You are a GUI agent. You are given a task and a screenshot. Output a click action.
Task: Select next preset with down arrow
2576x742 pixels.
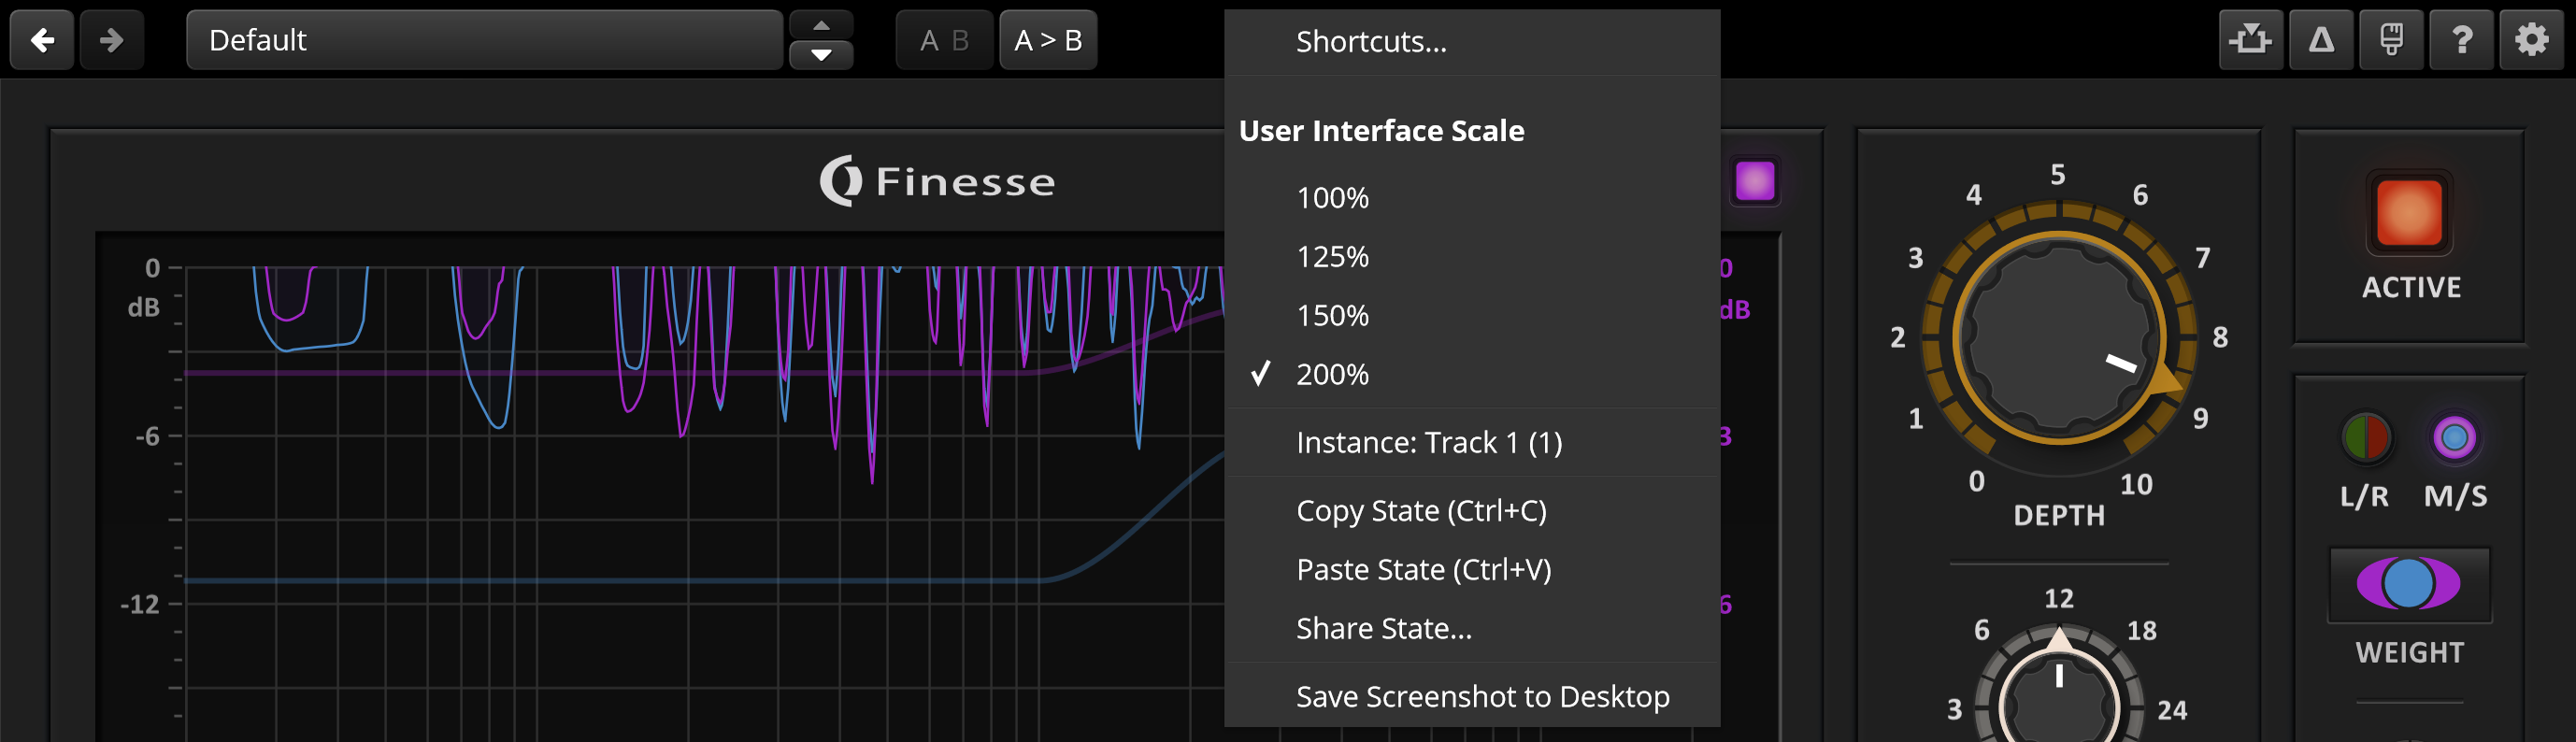pos(821,55)
